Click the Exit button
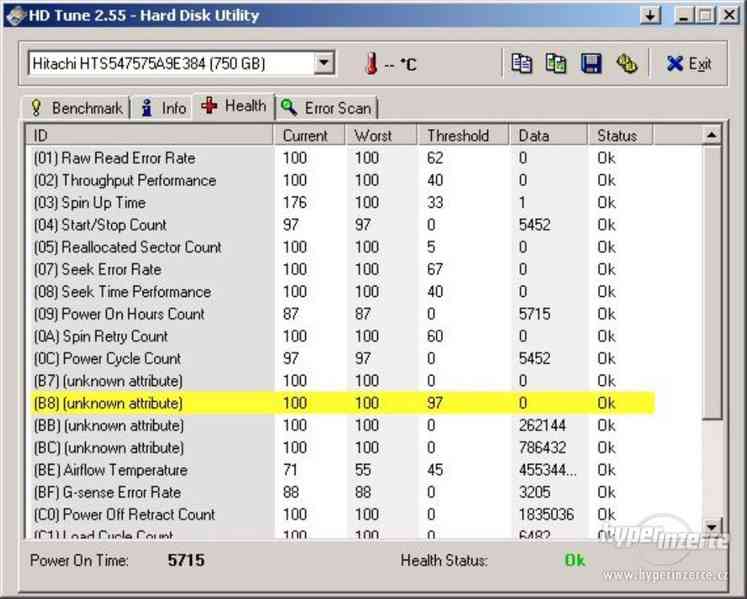The height and width of the screenshot is (599, 747). pyautogui.click(x=688, y=63)
